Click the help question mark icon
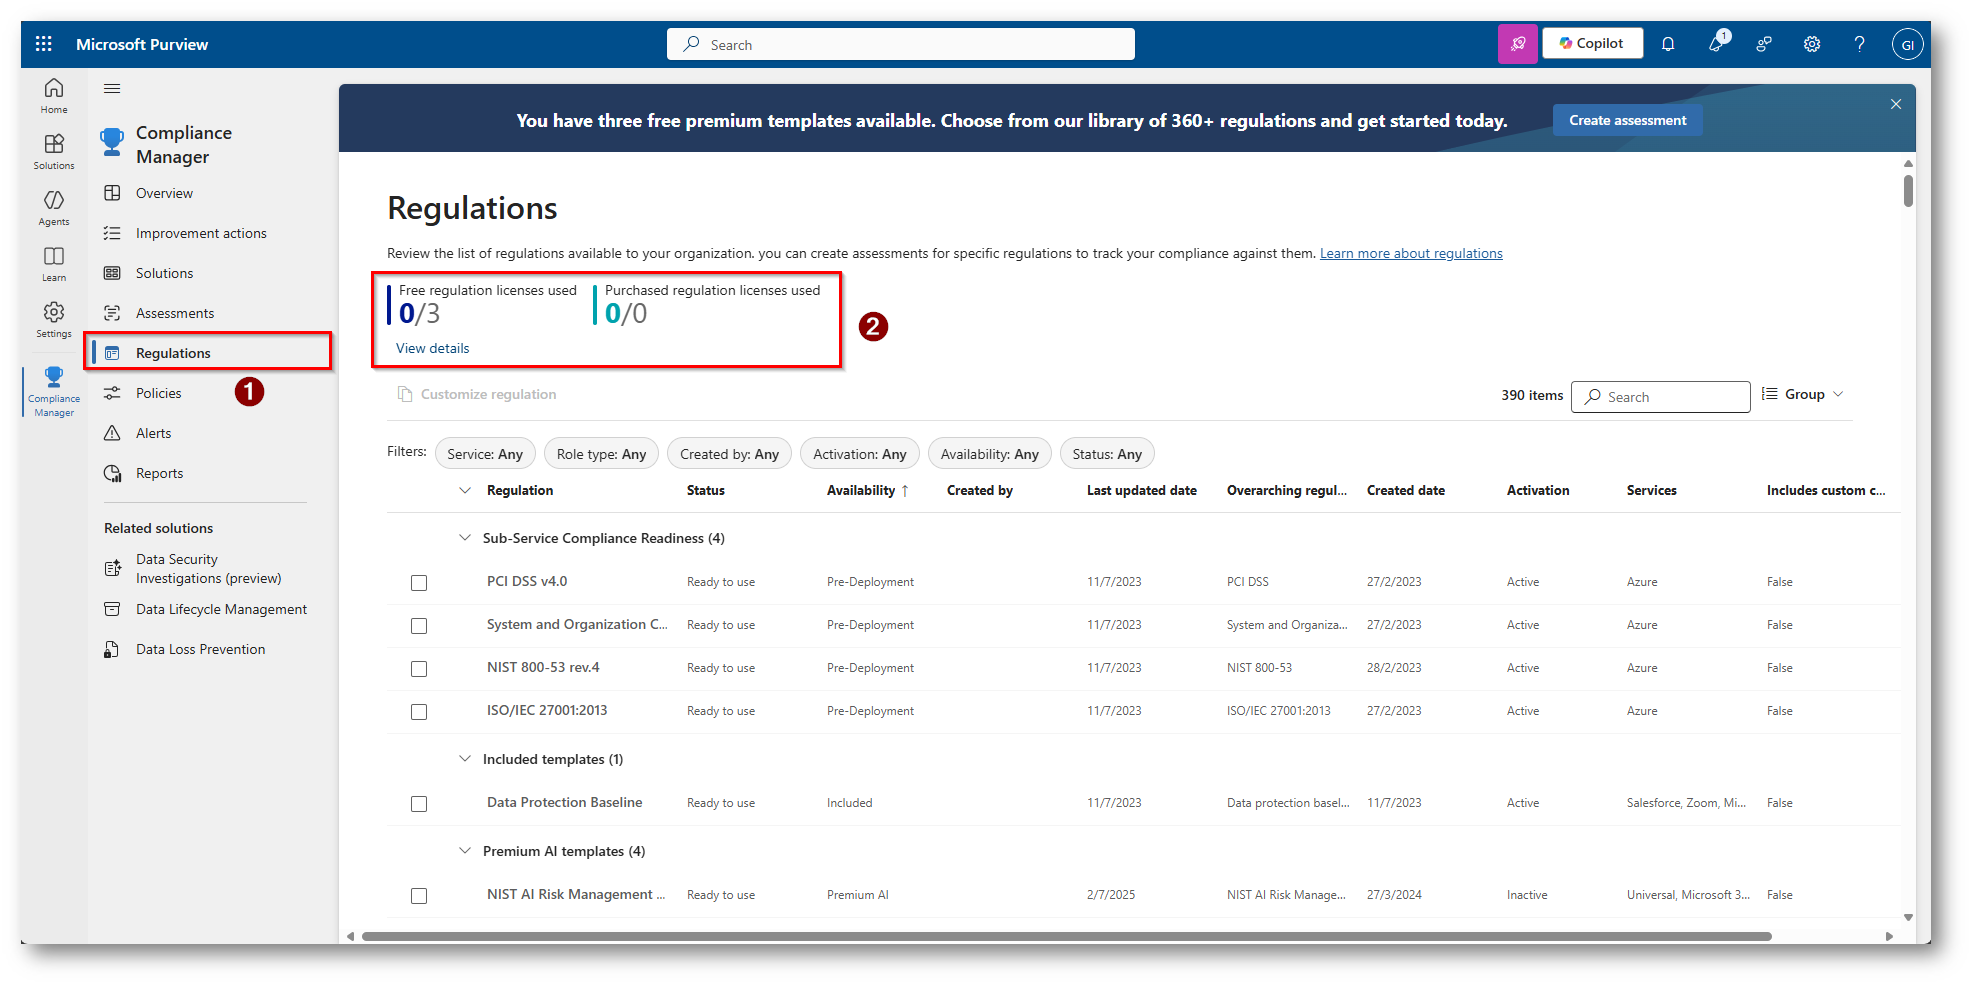The width and height of the screenshot is (1973, 986). point(1859,44)
